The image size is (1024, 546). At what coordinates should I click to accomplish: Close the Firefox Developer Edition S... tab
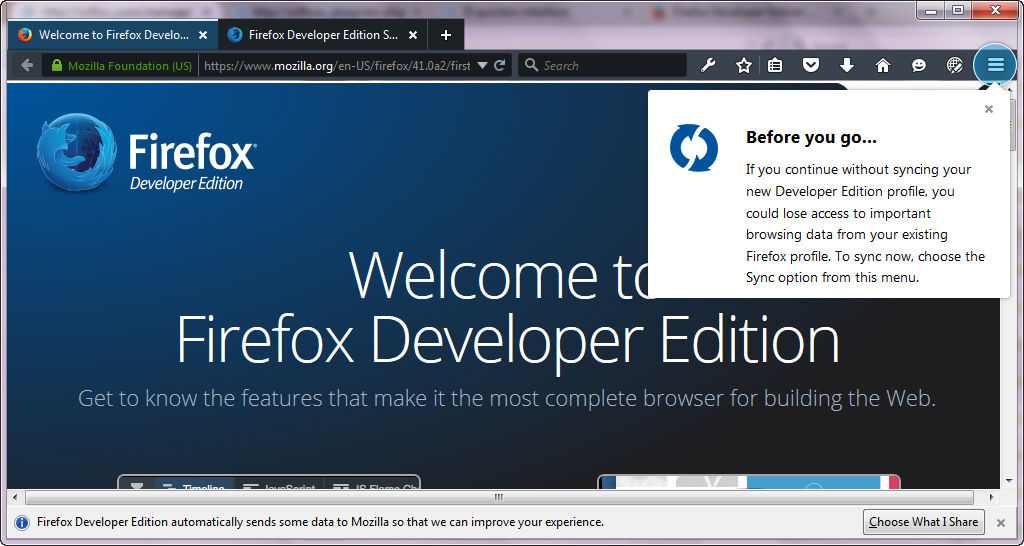[x=413, y=35]
